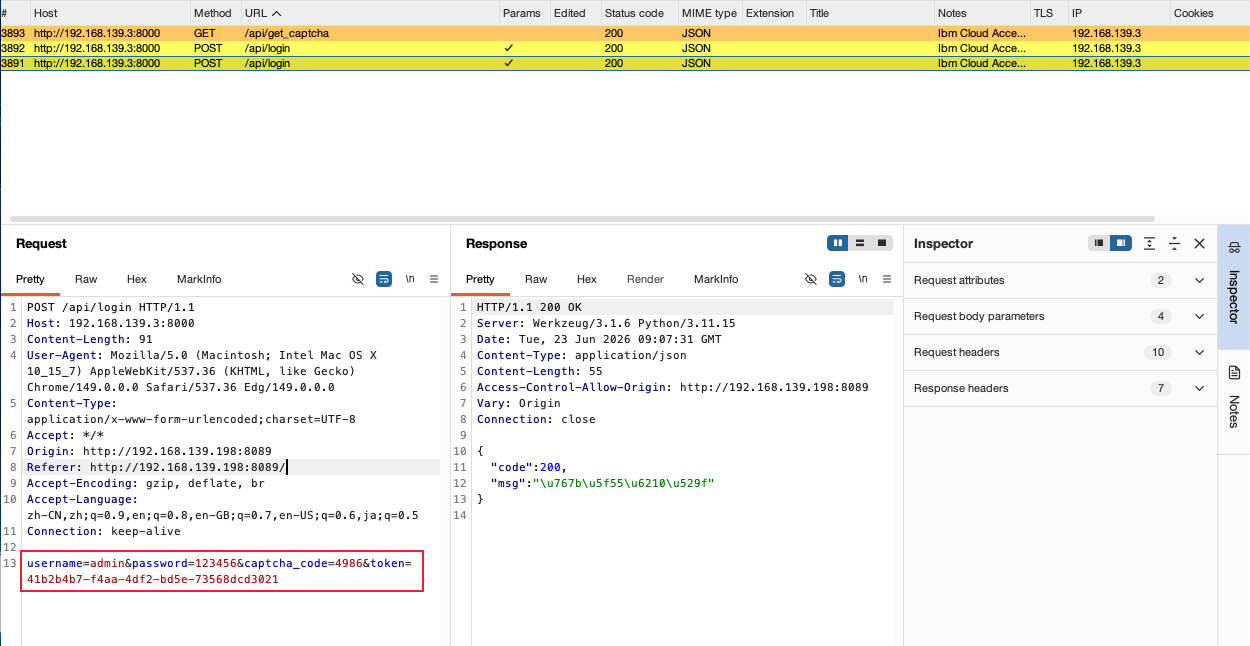Select the /api/get_captcha request row
The width and height of the screenshot is (1250, 646).
click(x=625, y=33)
